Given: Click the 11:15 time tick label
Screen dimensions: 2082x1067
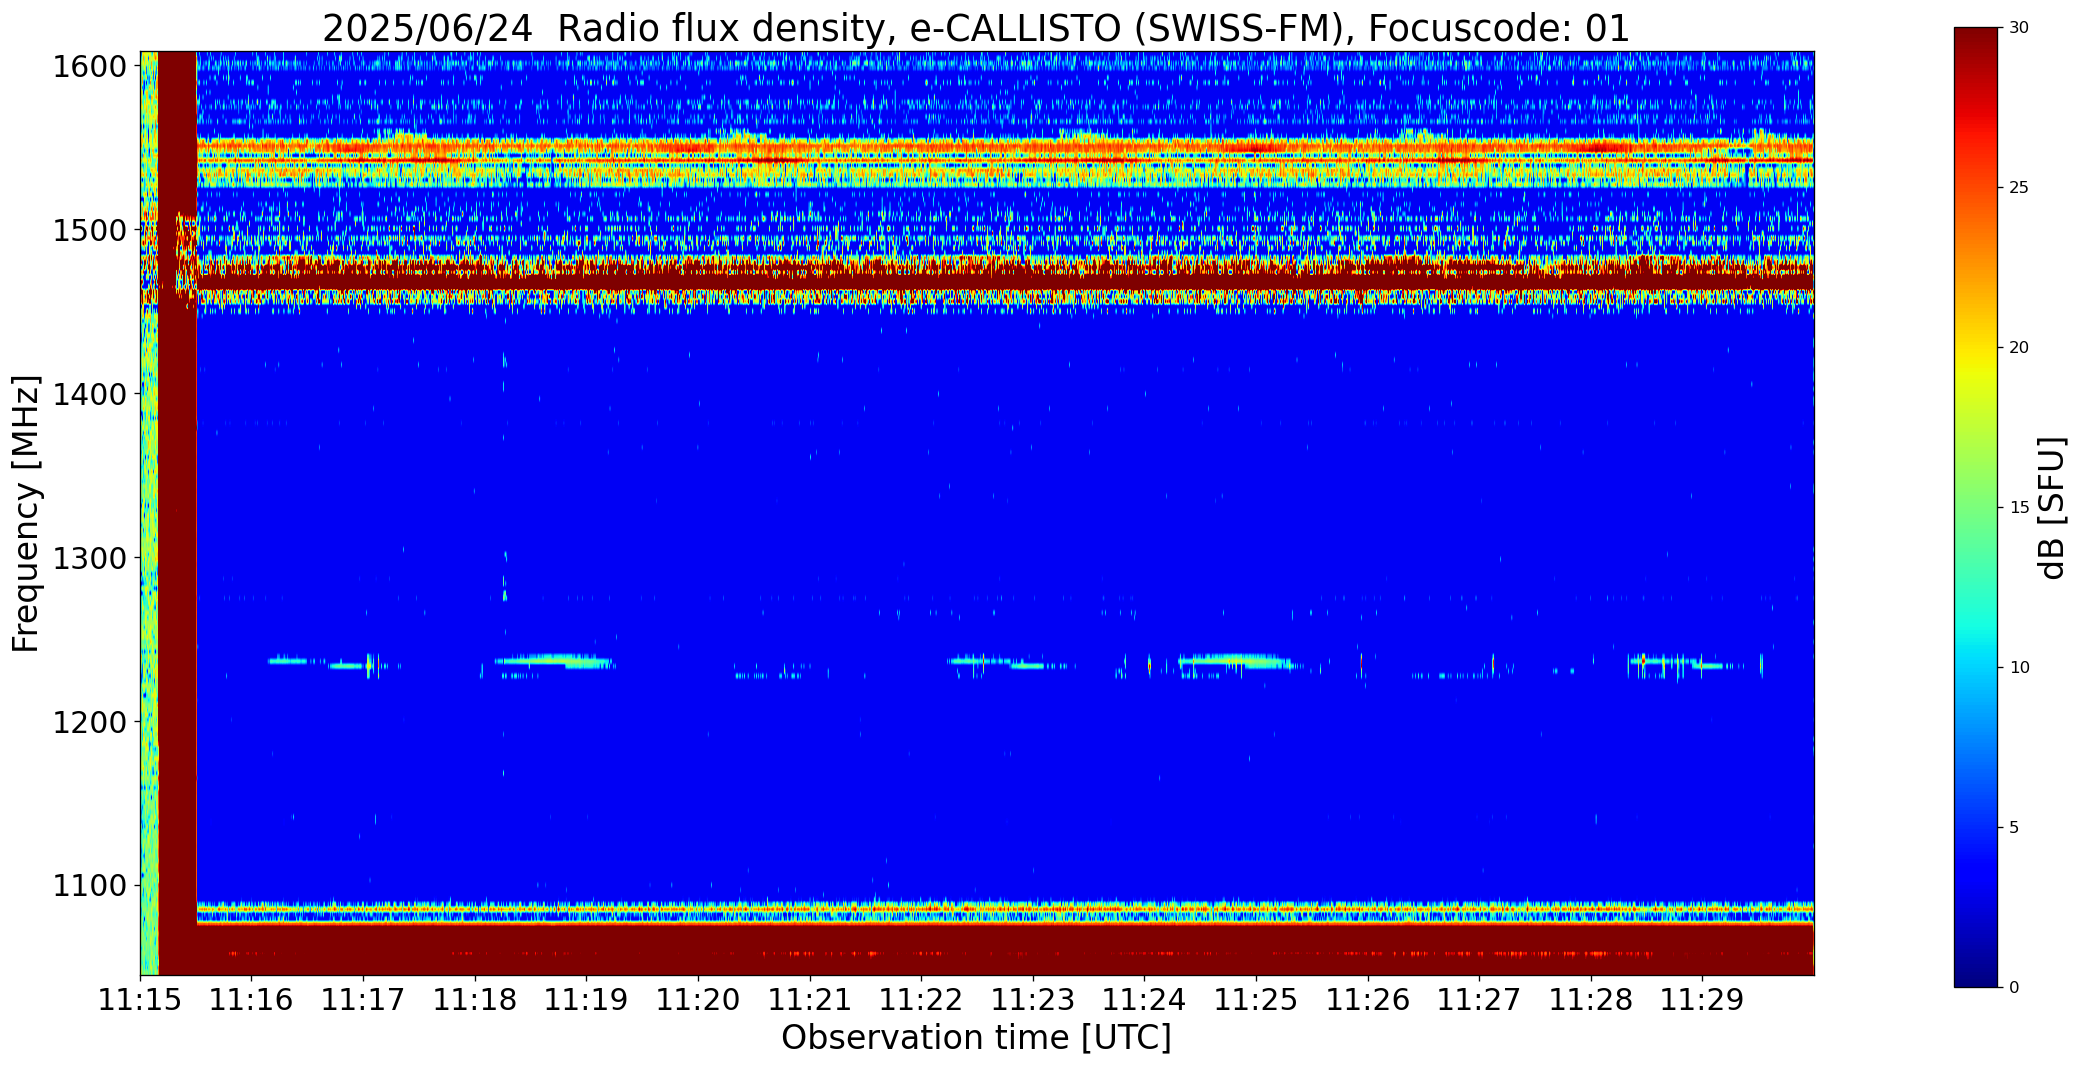Looking at the screenshot, I should pos(140,1000).
